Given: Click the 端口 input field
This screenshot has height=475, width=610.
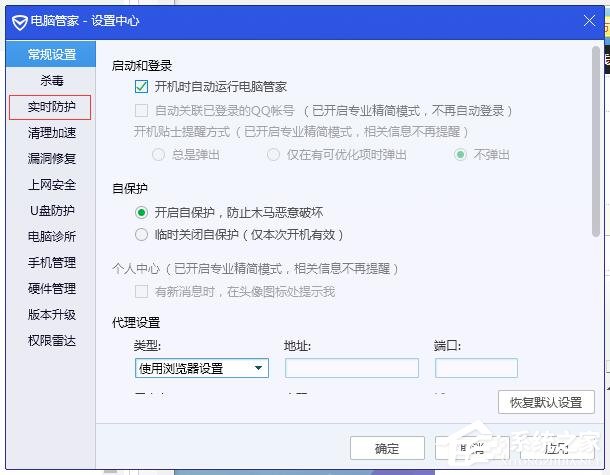Looking at the screenshot, I should point(476,368).
